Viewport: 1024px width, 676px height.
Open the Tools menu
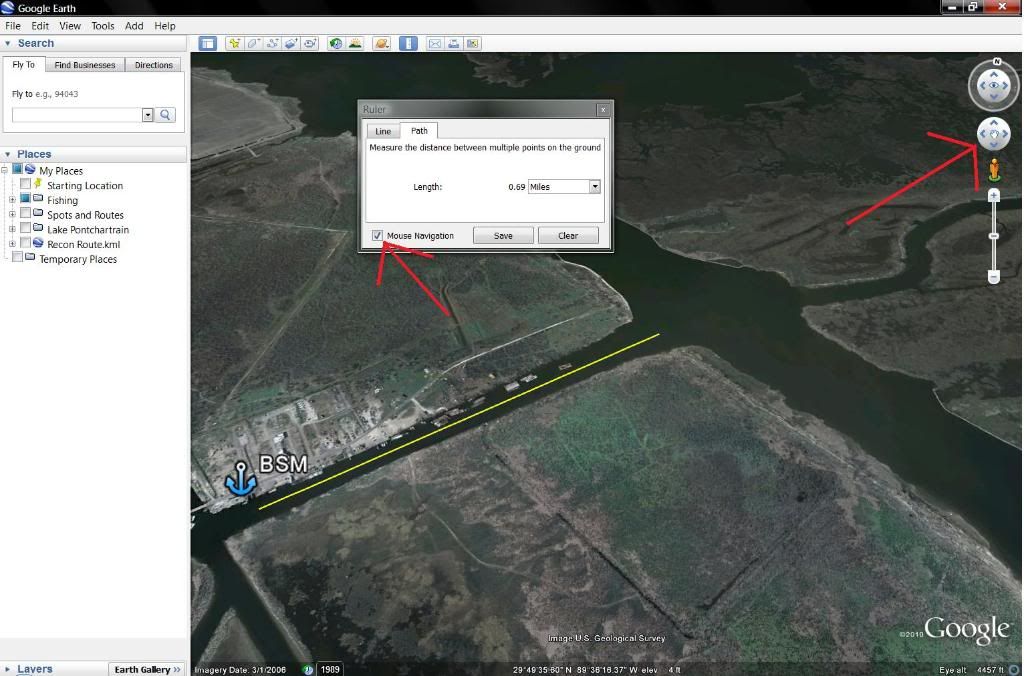coord(103,26)
